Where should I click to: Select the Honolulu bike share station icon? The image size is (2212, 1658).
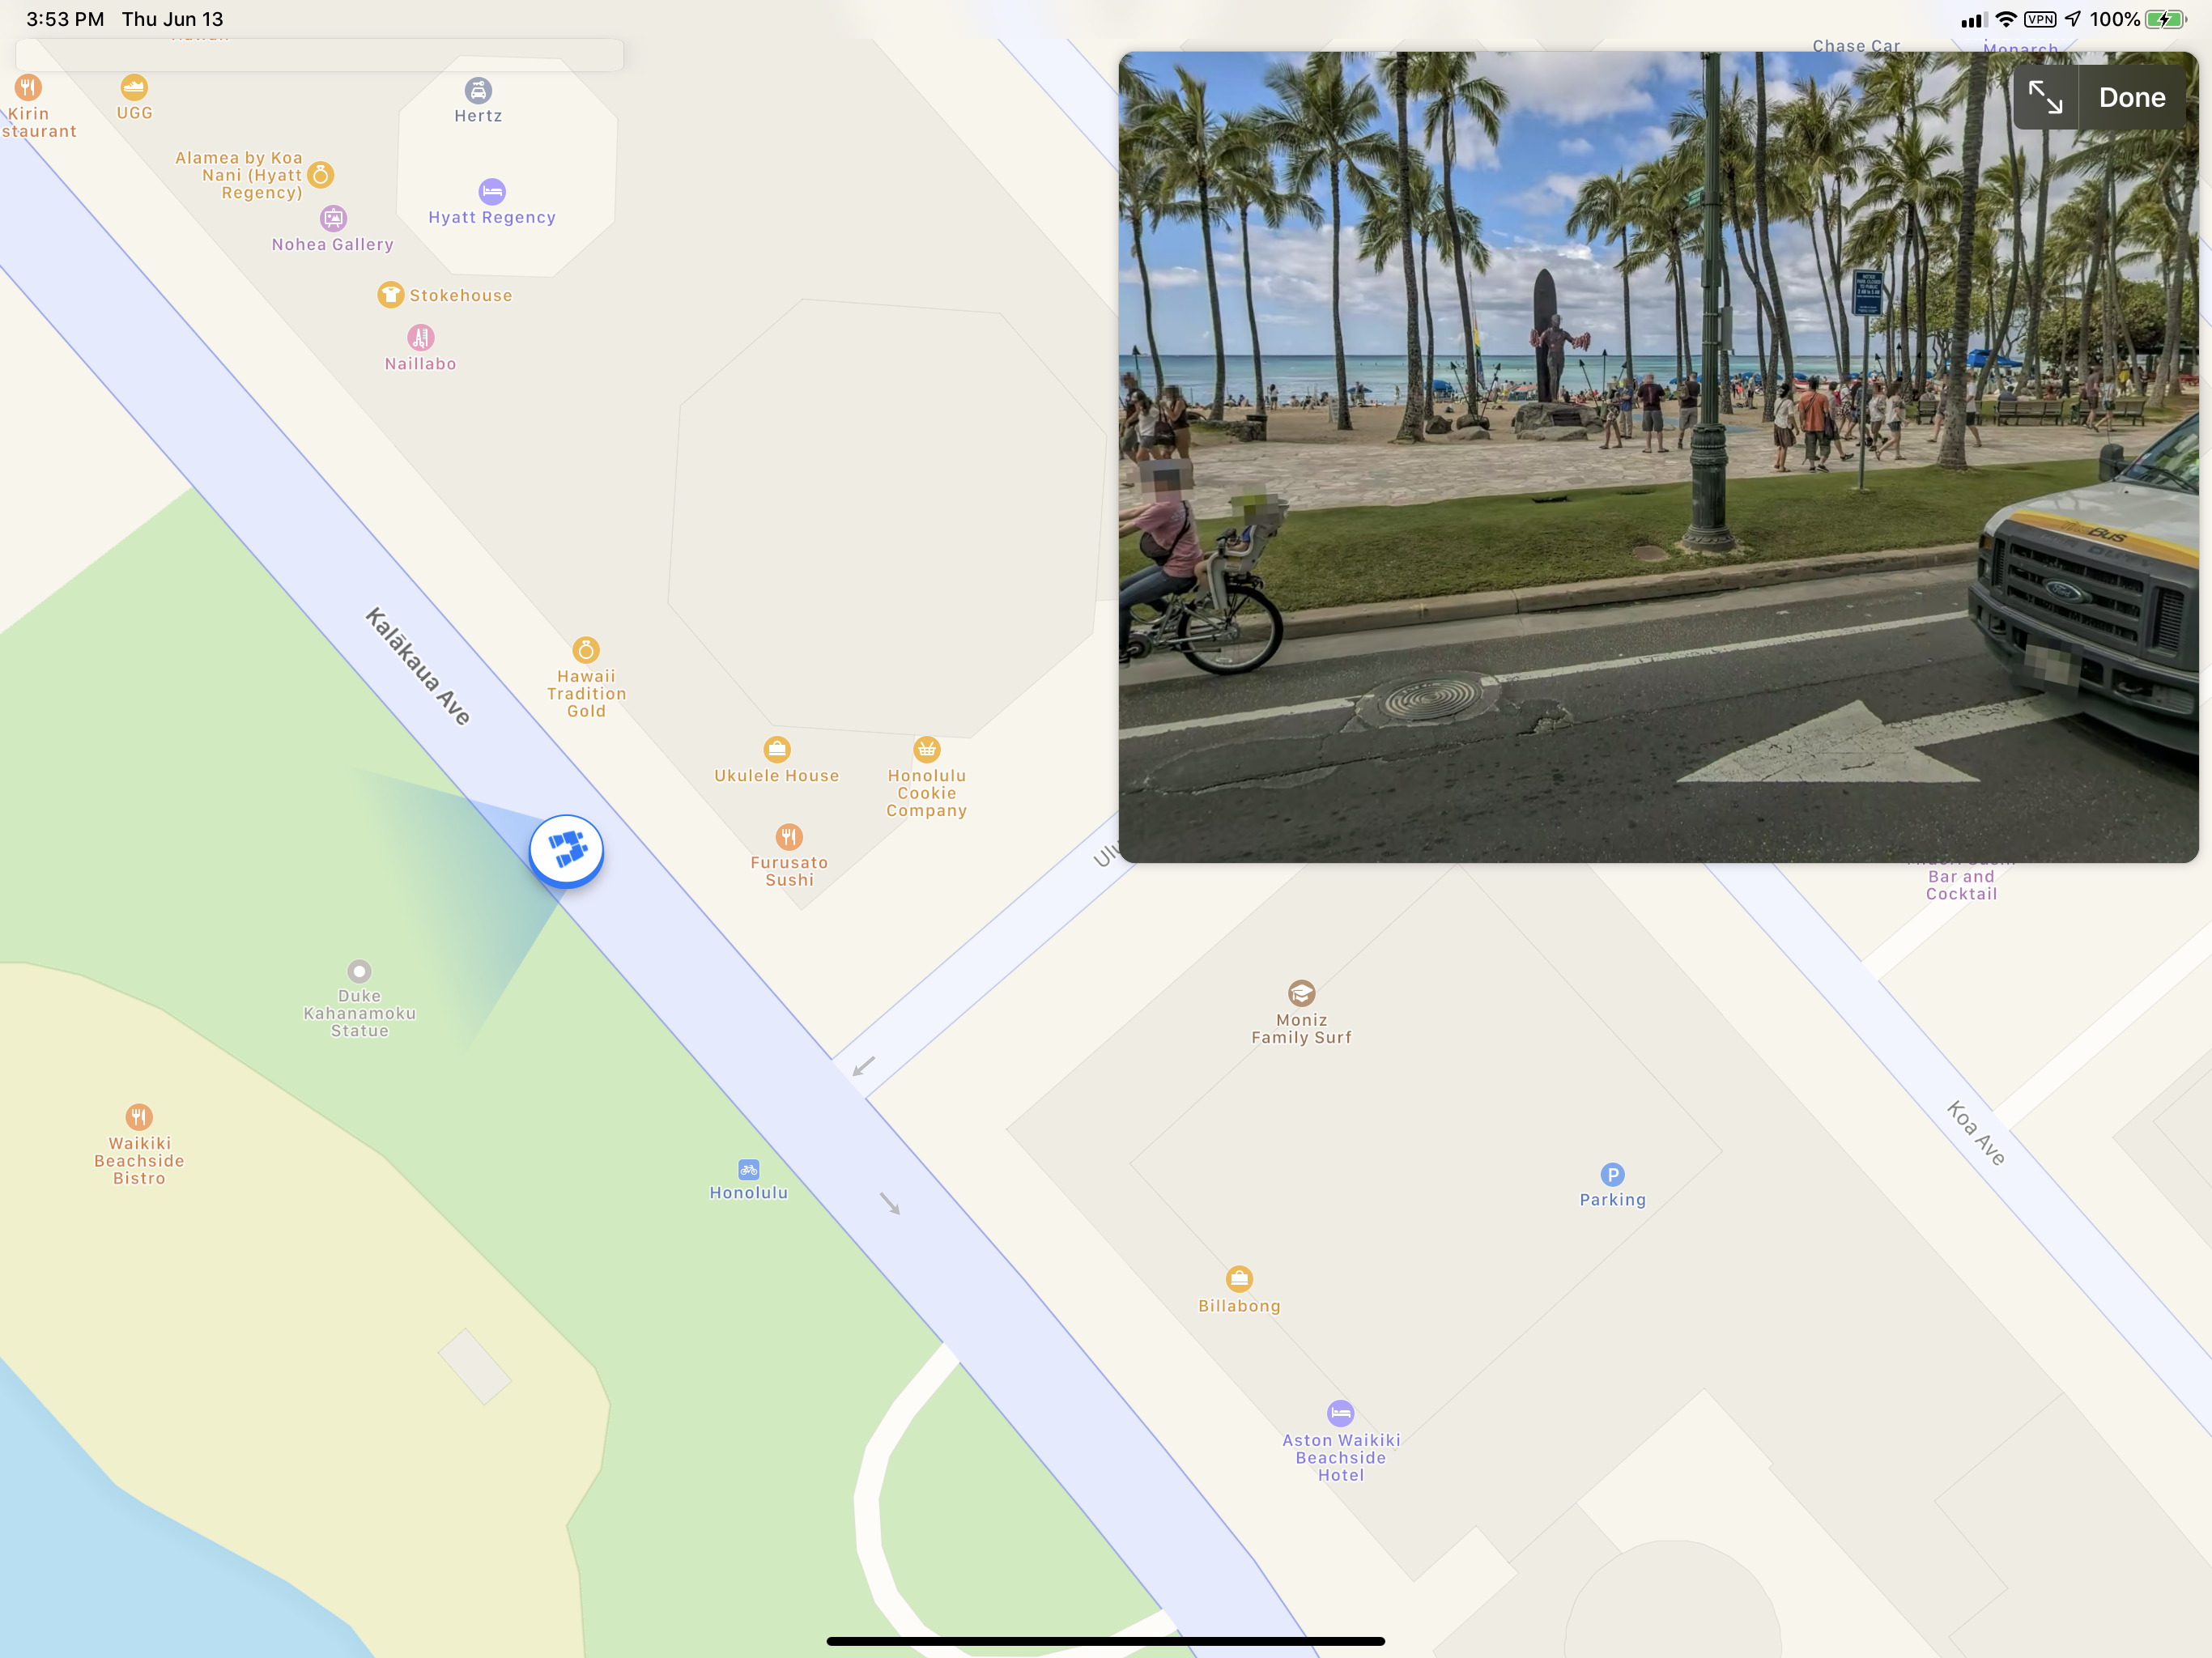pyautogui.click(x=749, y=1169)
